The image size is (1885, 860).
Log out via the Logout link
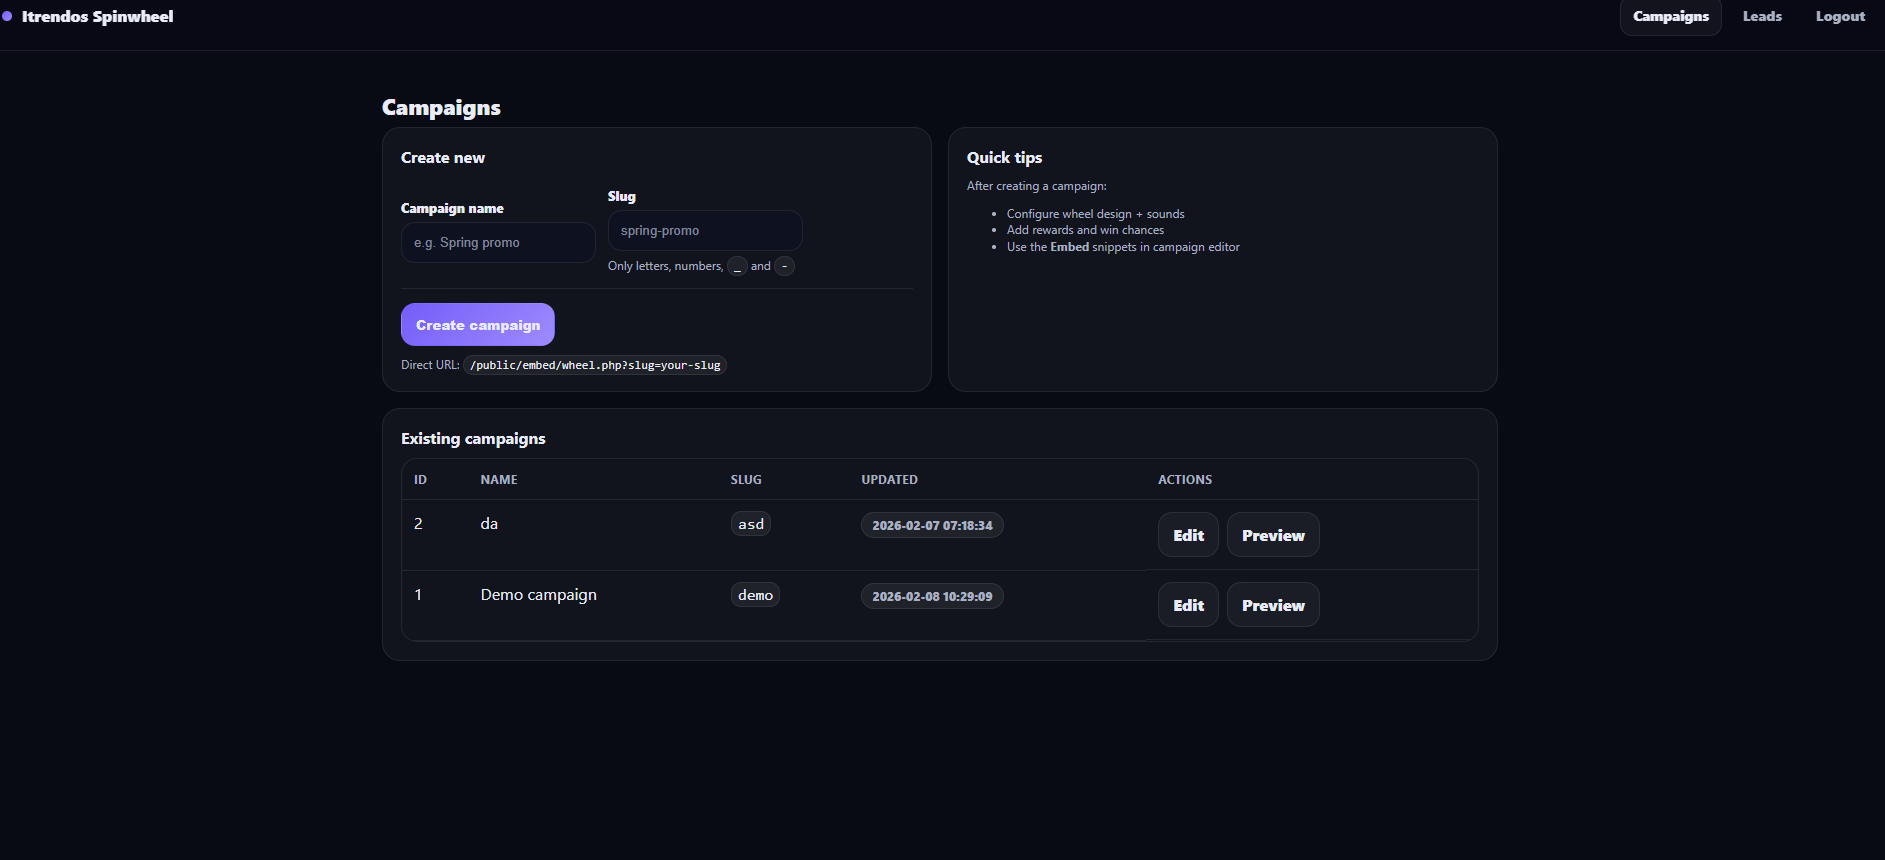(x=1840, y=17)
